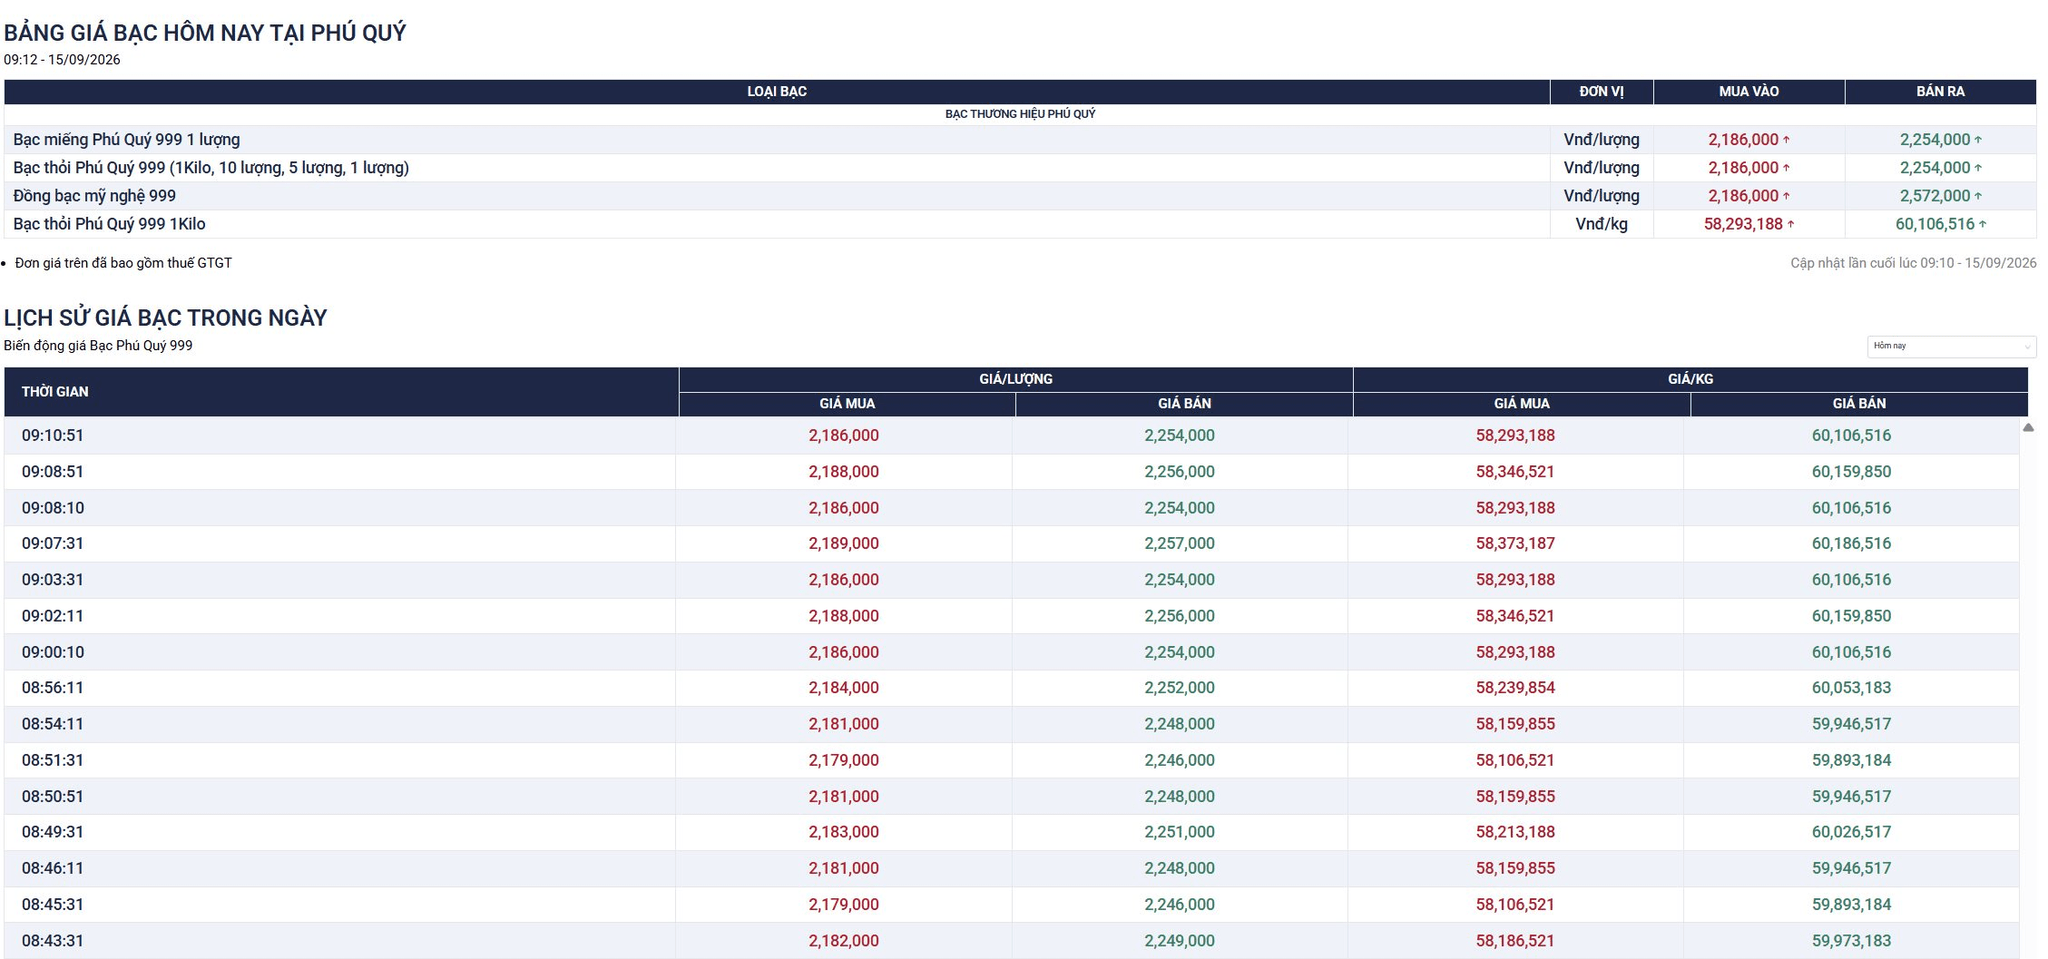
Task: Select the 08:56:11 time entry
Action: [x=53, y=688]
